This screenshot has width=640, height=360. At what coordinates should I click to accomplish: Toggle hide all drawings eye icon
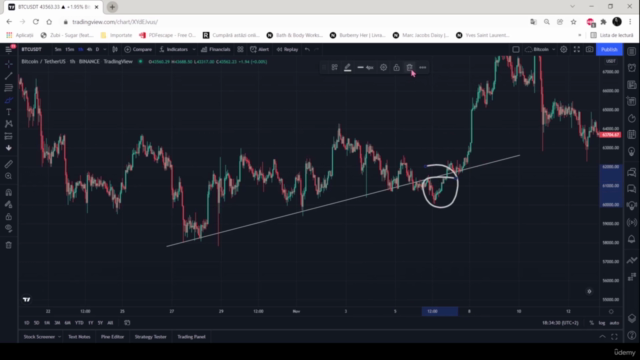click(9, 229)
